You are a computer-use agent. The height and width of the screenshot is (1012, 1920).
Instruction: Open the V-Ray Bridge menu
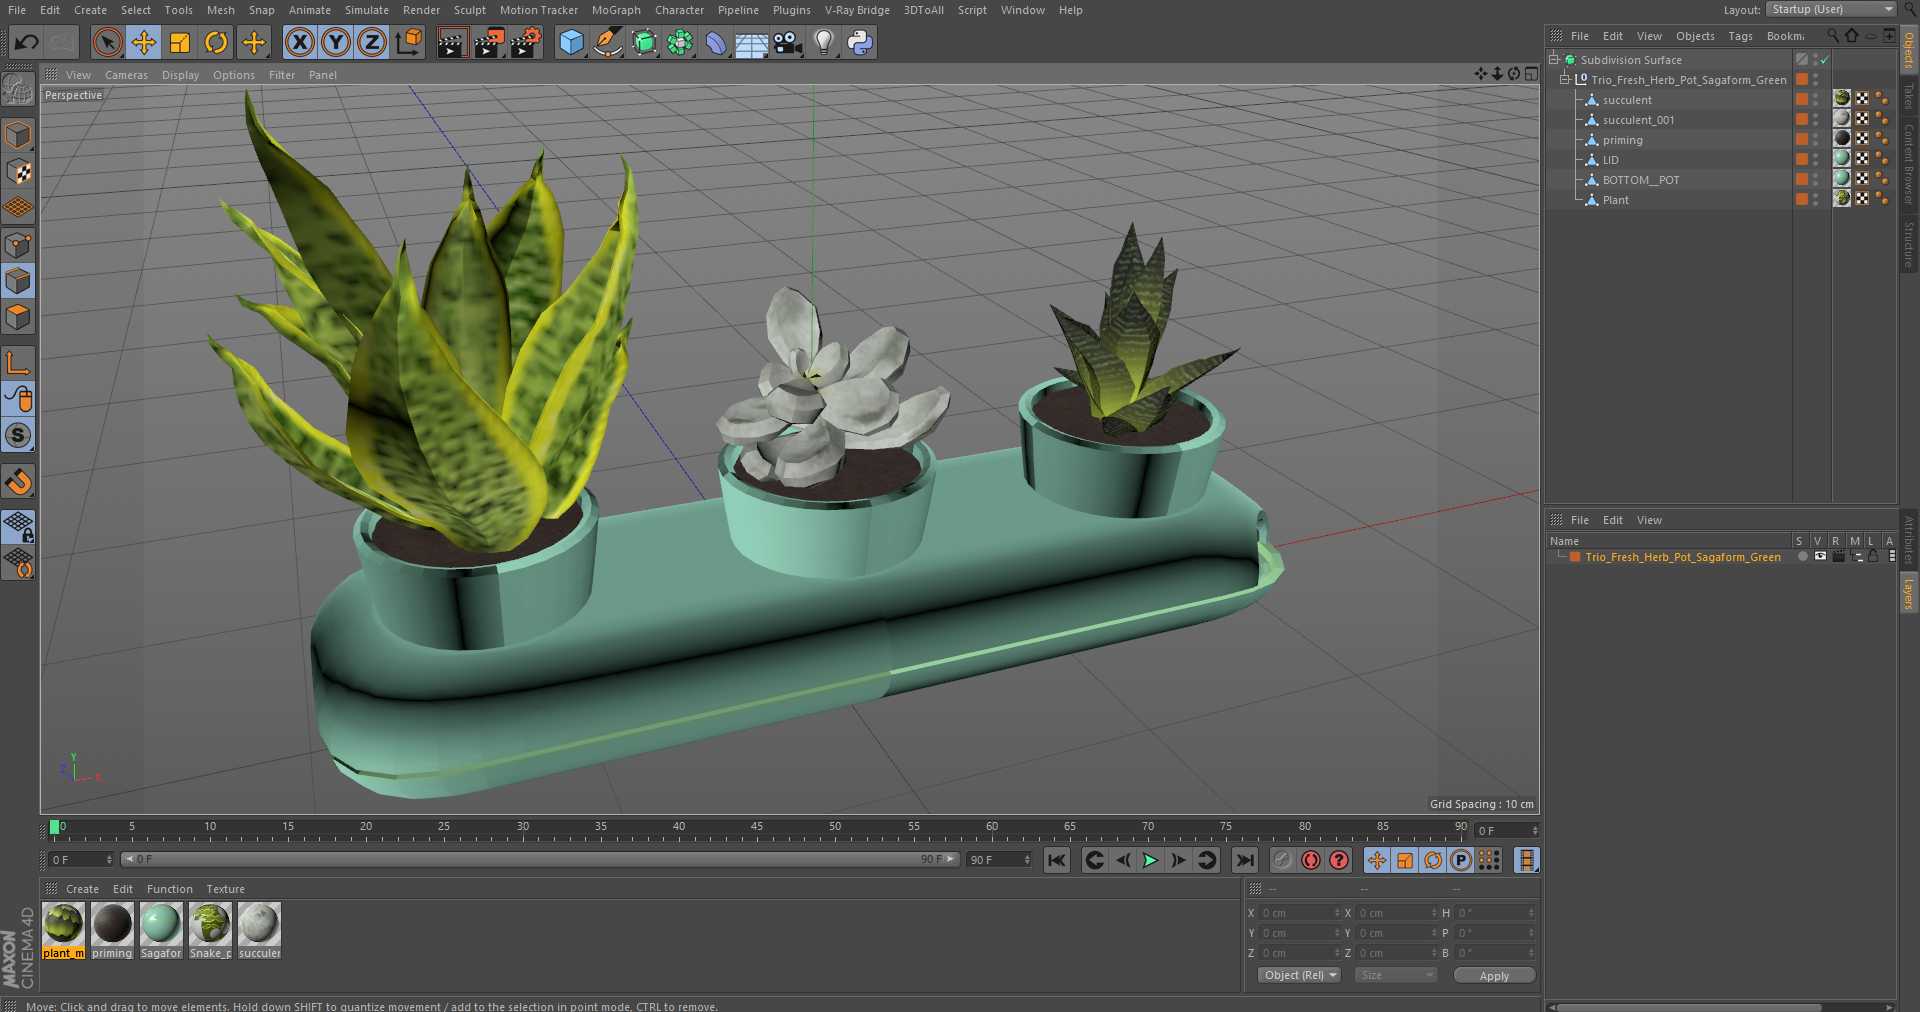tap(857, 10)
